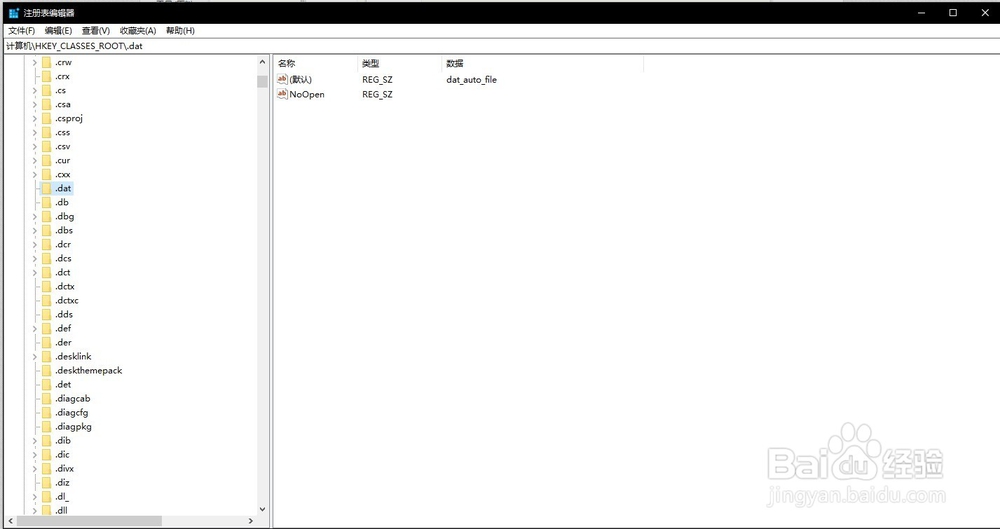
Task: Expand the .dbg key
Action: click(x=34, y=217)
